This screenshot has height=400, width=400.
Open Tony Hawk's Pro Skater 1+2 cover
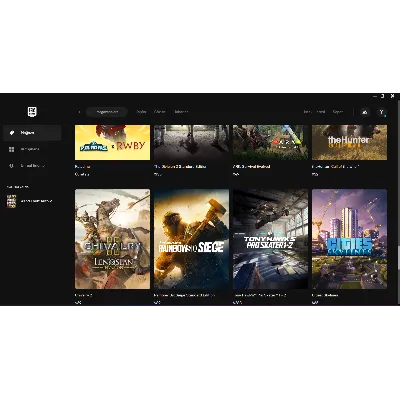(x=271, y=239)
